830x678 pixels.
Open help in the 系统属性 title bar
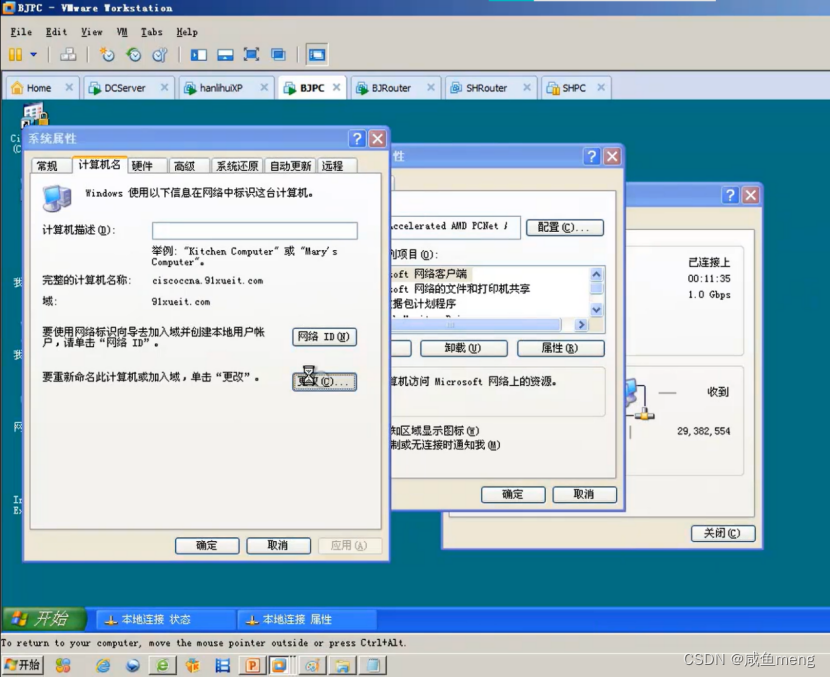pyautogui.click(x=357, y=139)
